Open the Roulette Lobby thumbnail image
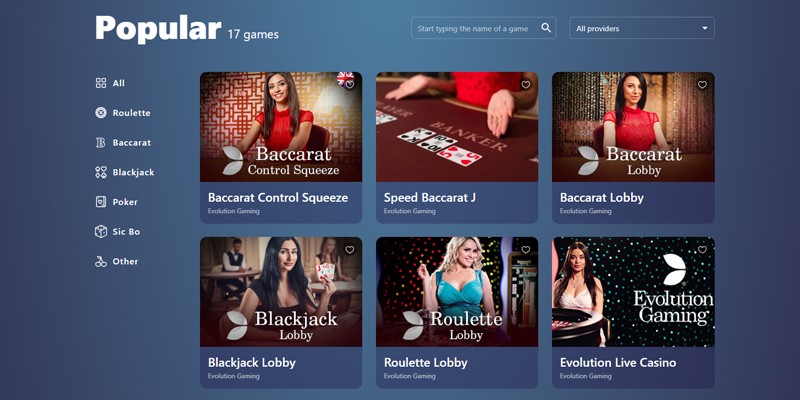 point(457,292)
